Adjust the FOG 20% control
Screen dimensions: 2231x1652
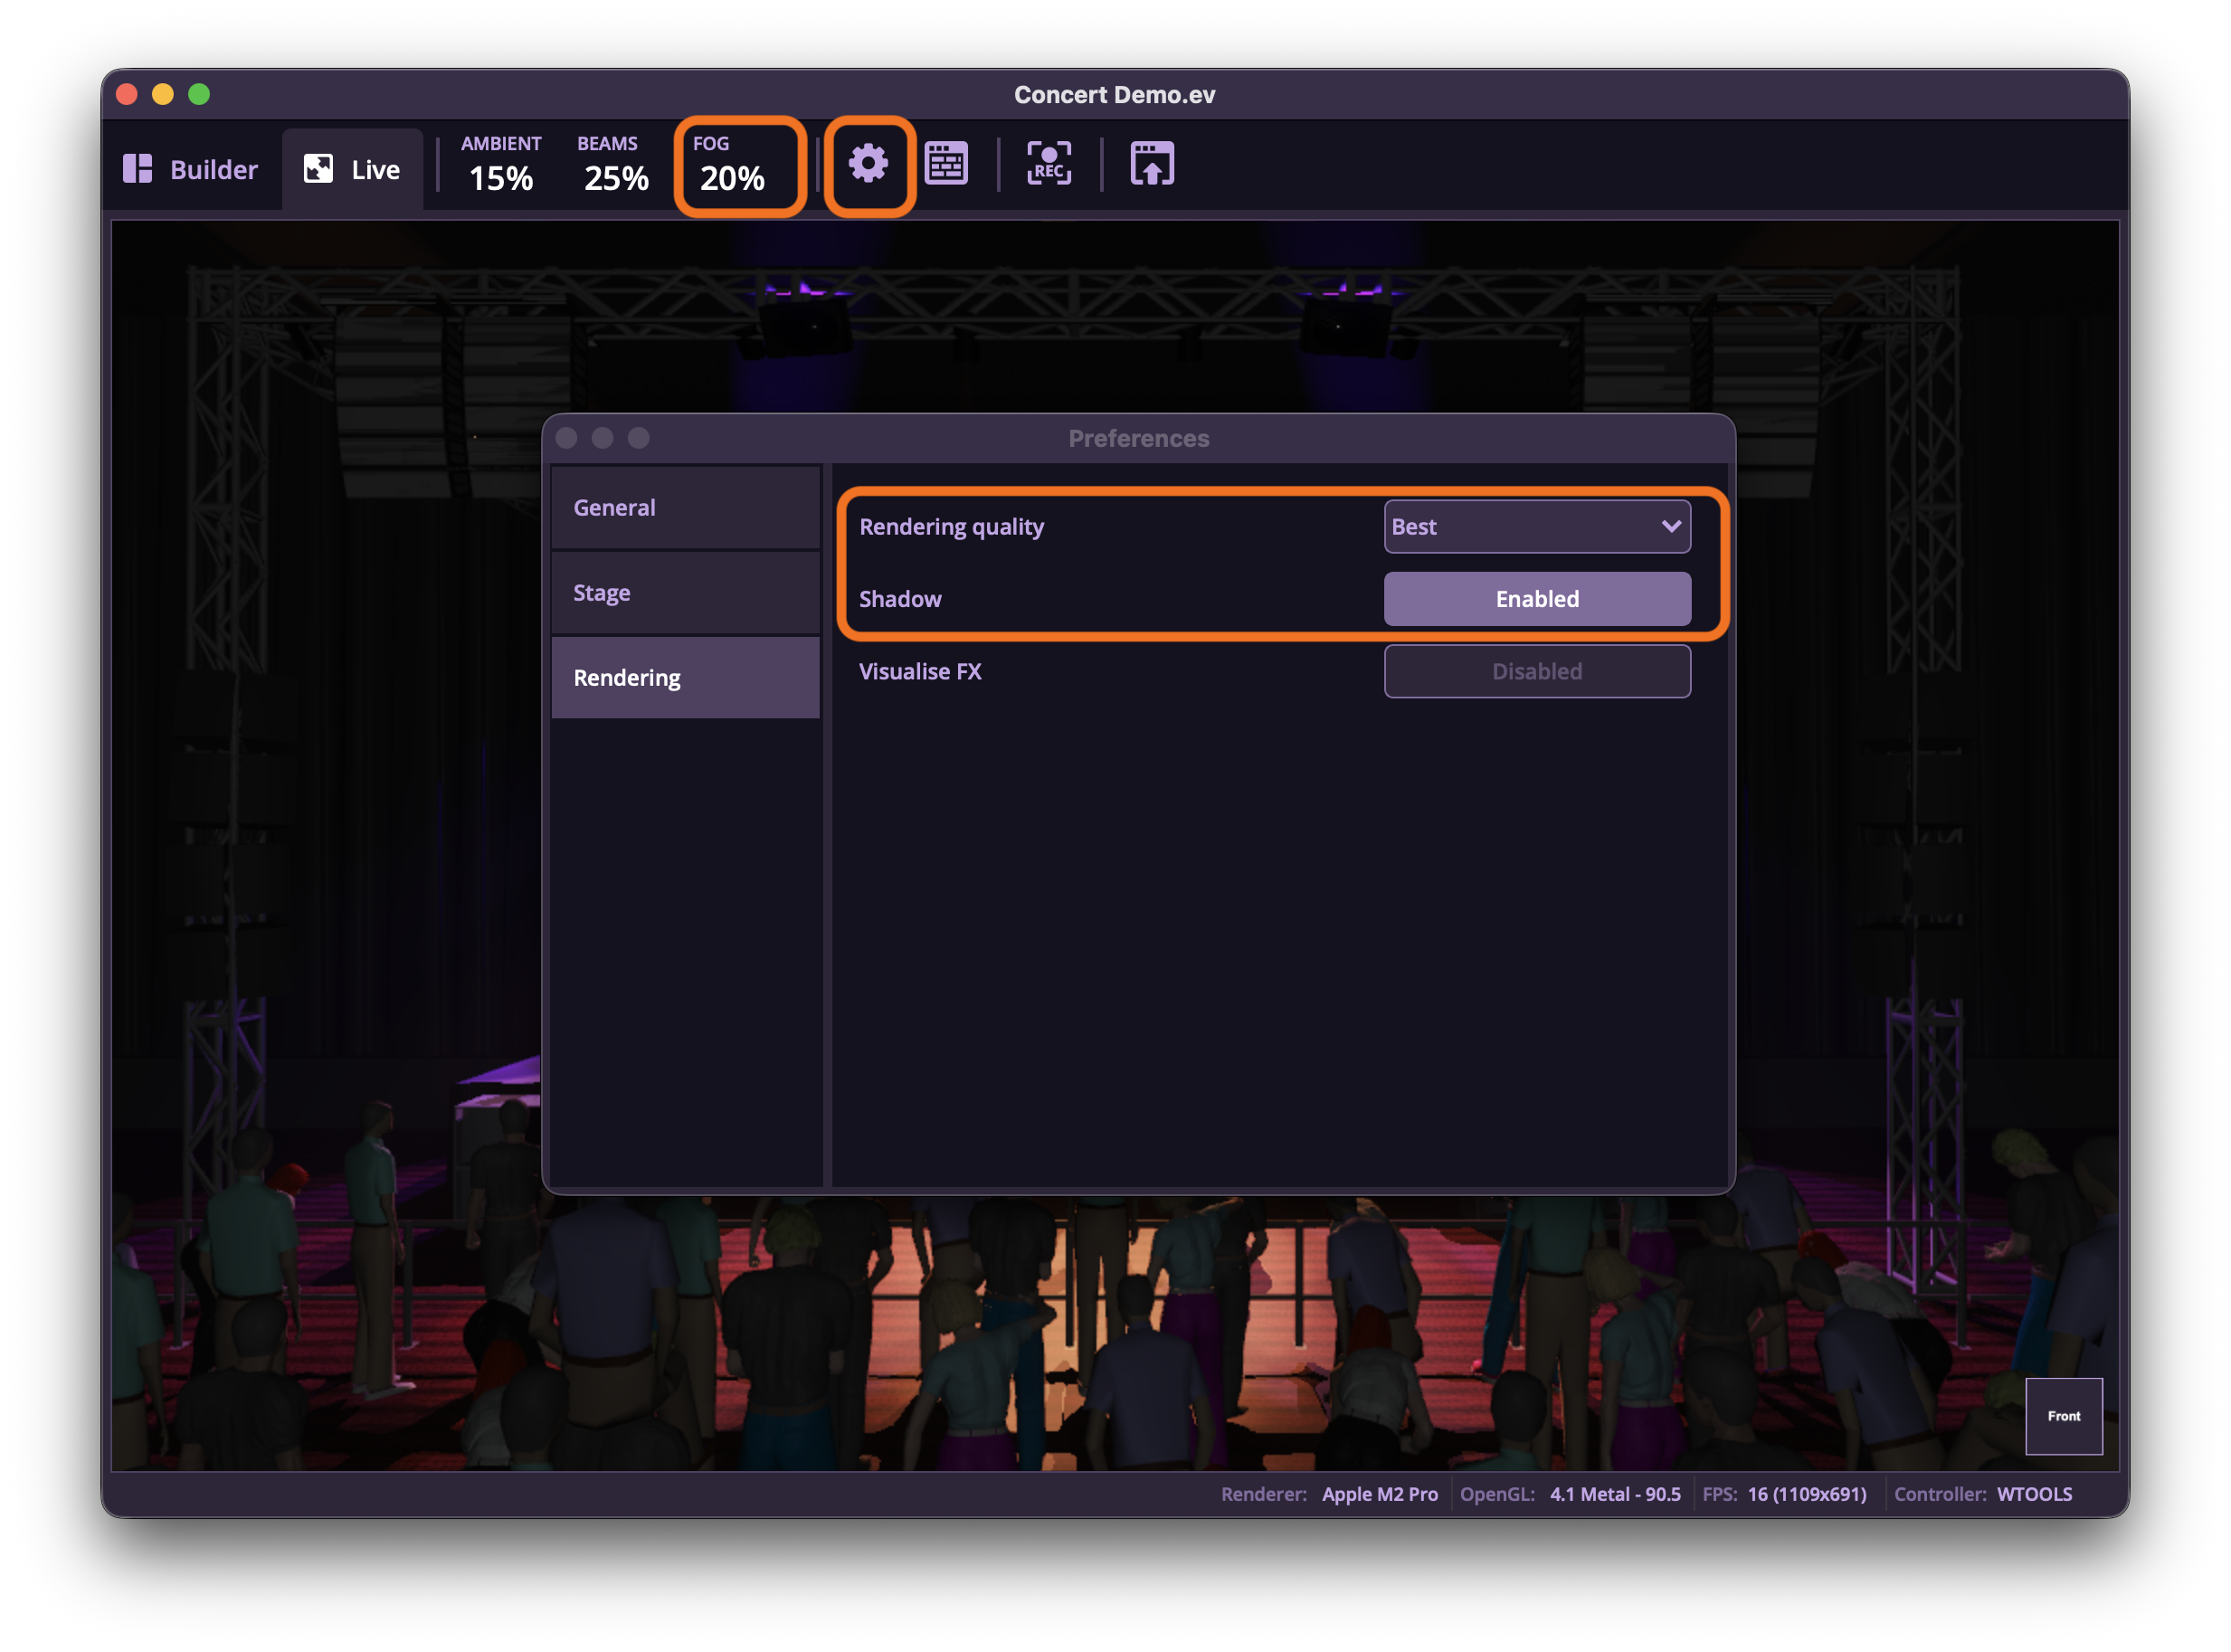731,165
